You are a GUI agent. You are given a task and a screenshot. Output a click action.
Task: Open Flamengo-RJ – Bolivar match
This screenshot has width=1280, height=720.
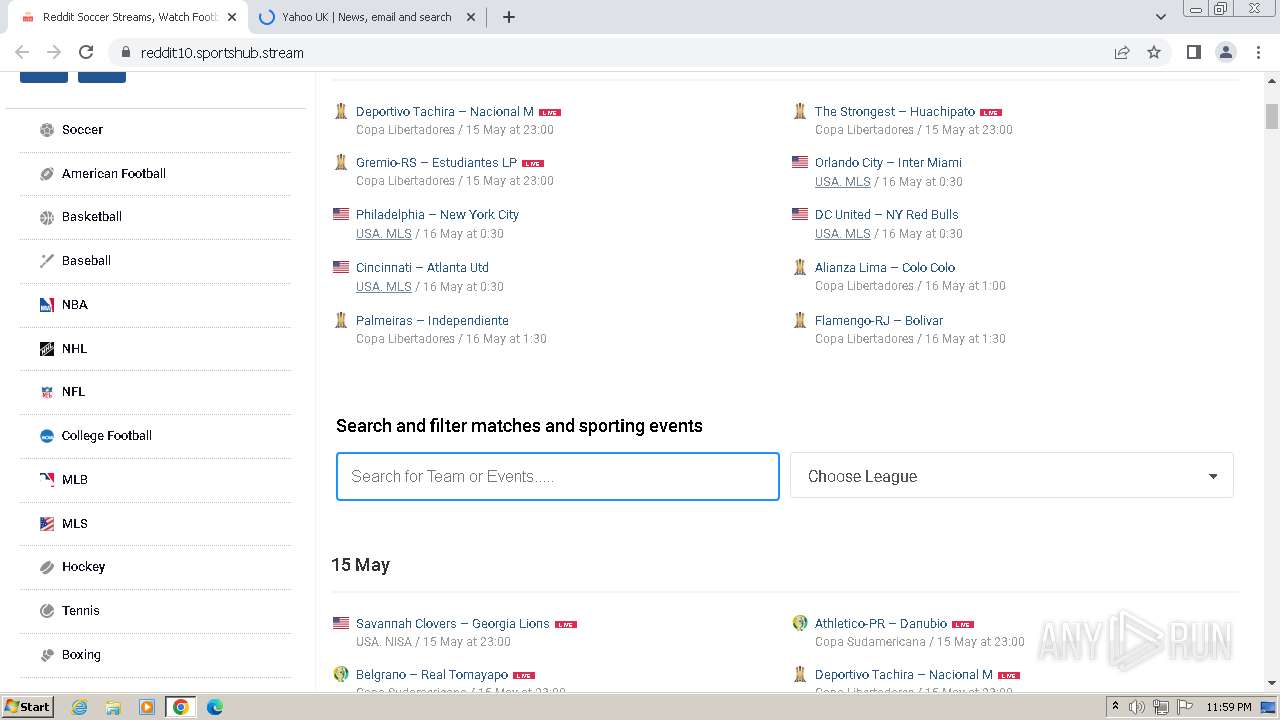879,321
